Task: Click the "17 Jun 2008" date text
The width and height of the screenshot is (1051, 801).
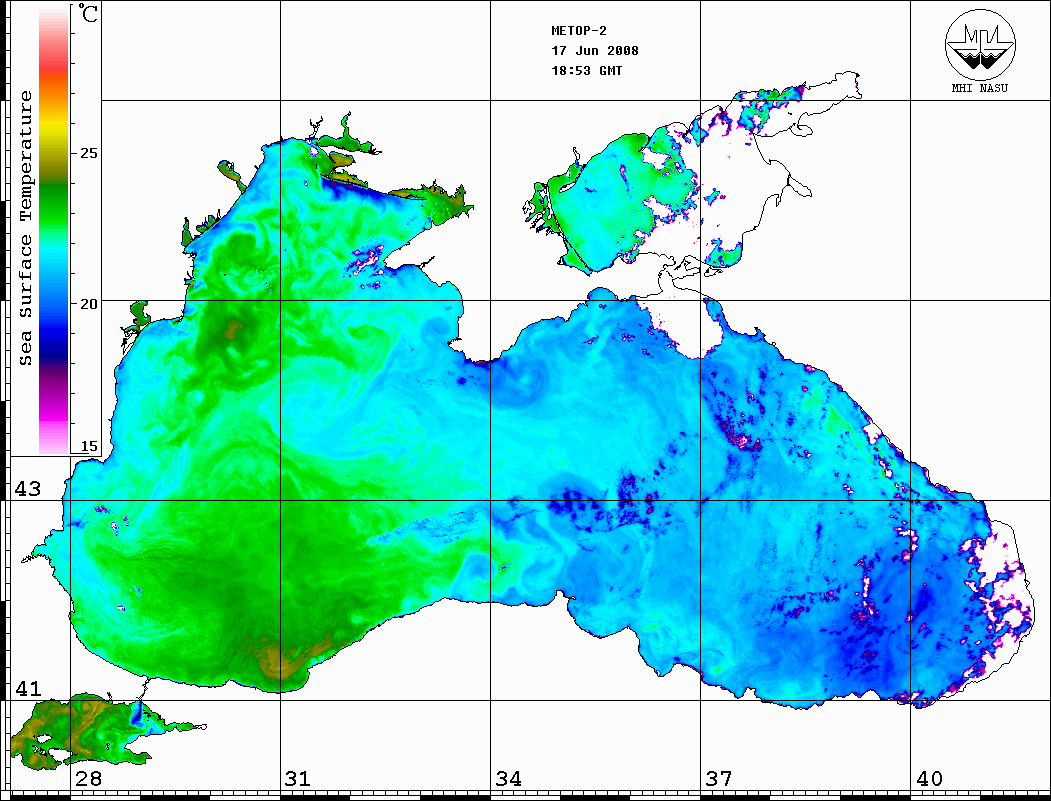Action: click(595, 51)
